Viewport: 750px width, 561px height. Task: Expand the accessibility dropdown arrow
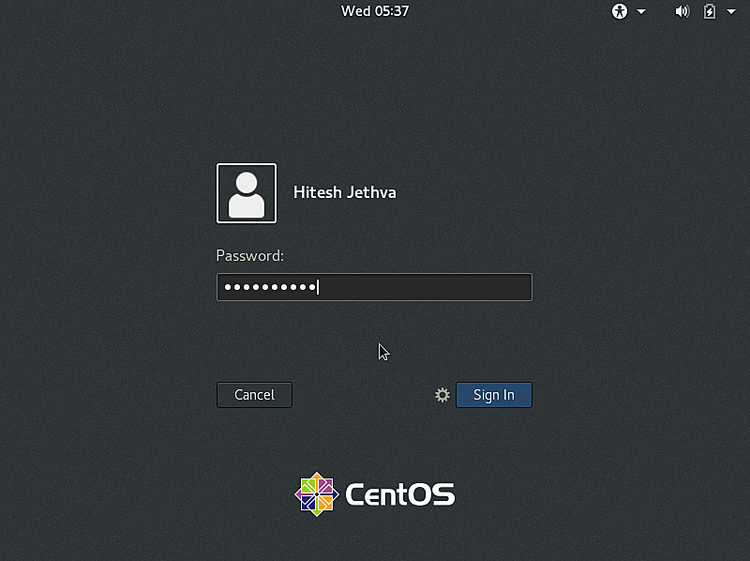click(x=641, y=11)
